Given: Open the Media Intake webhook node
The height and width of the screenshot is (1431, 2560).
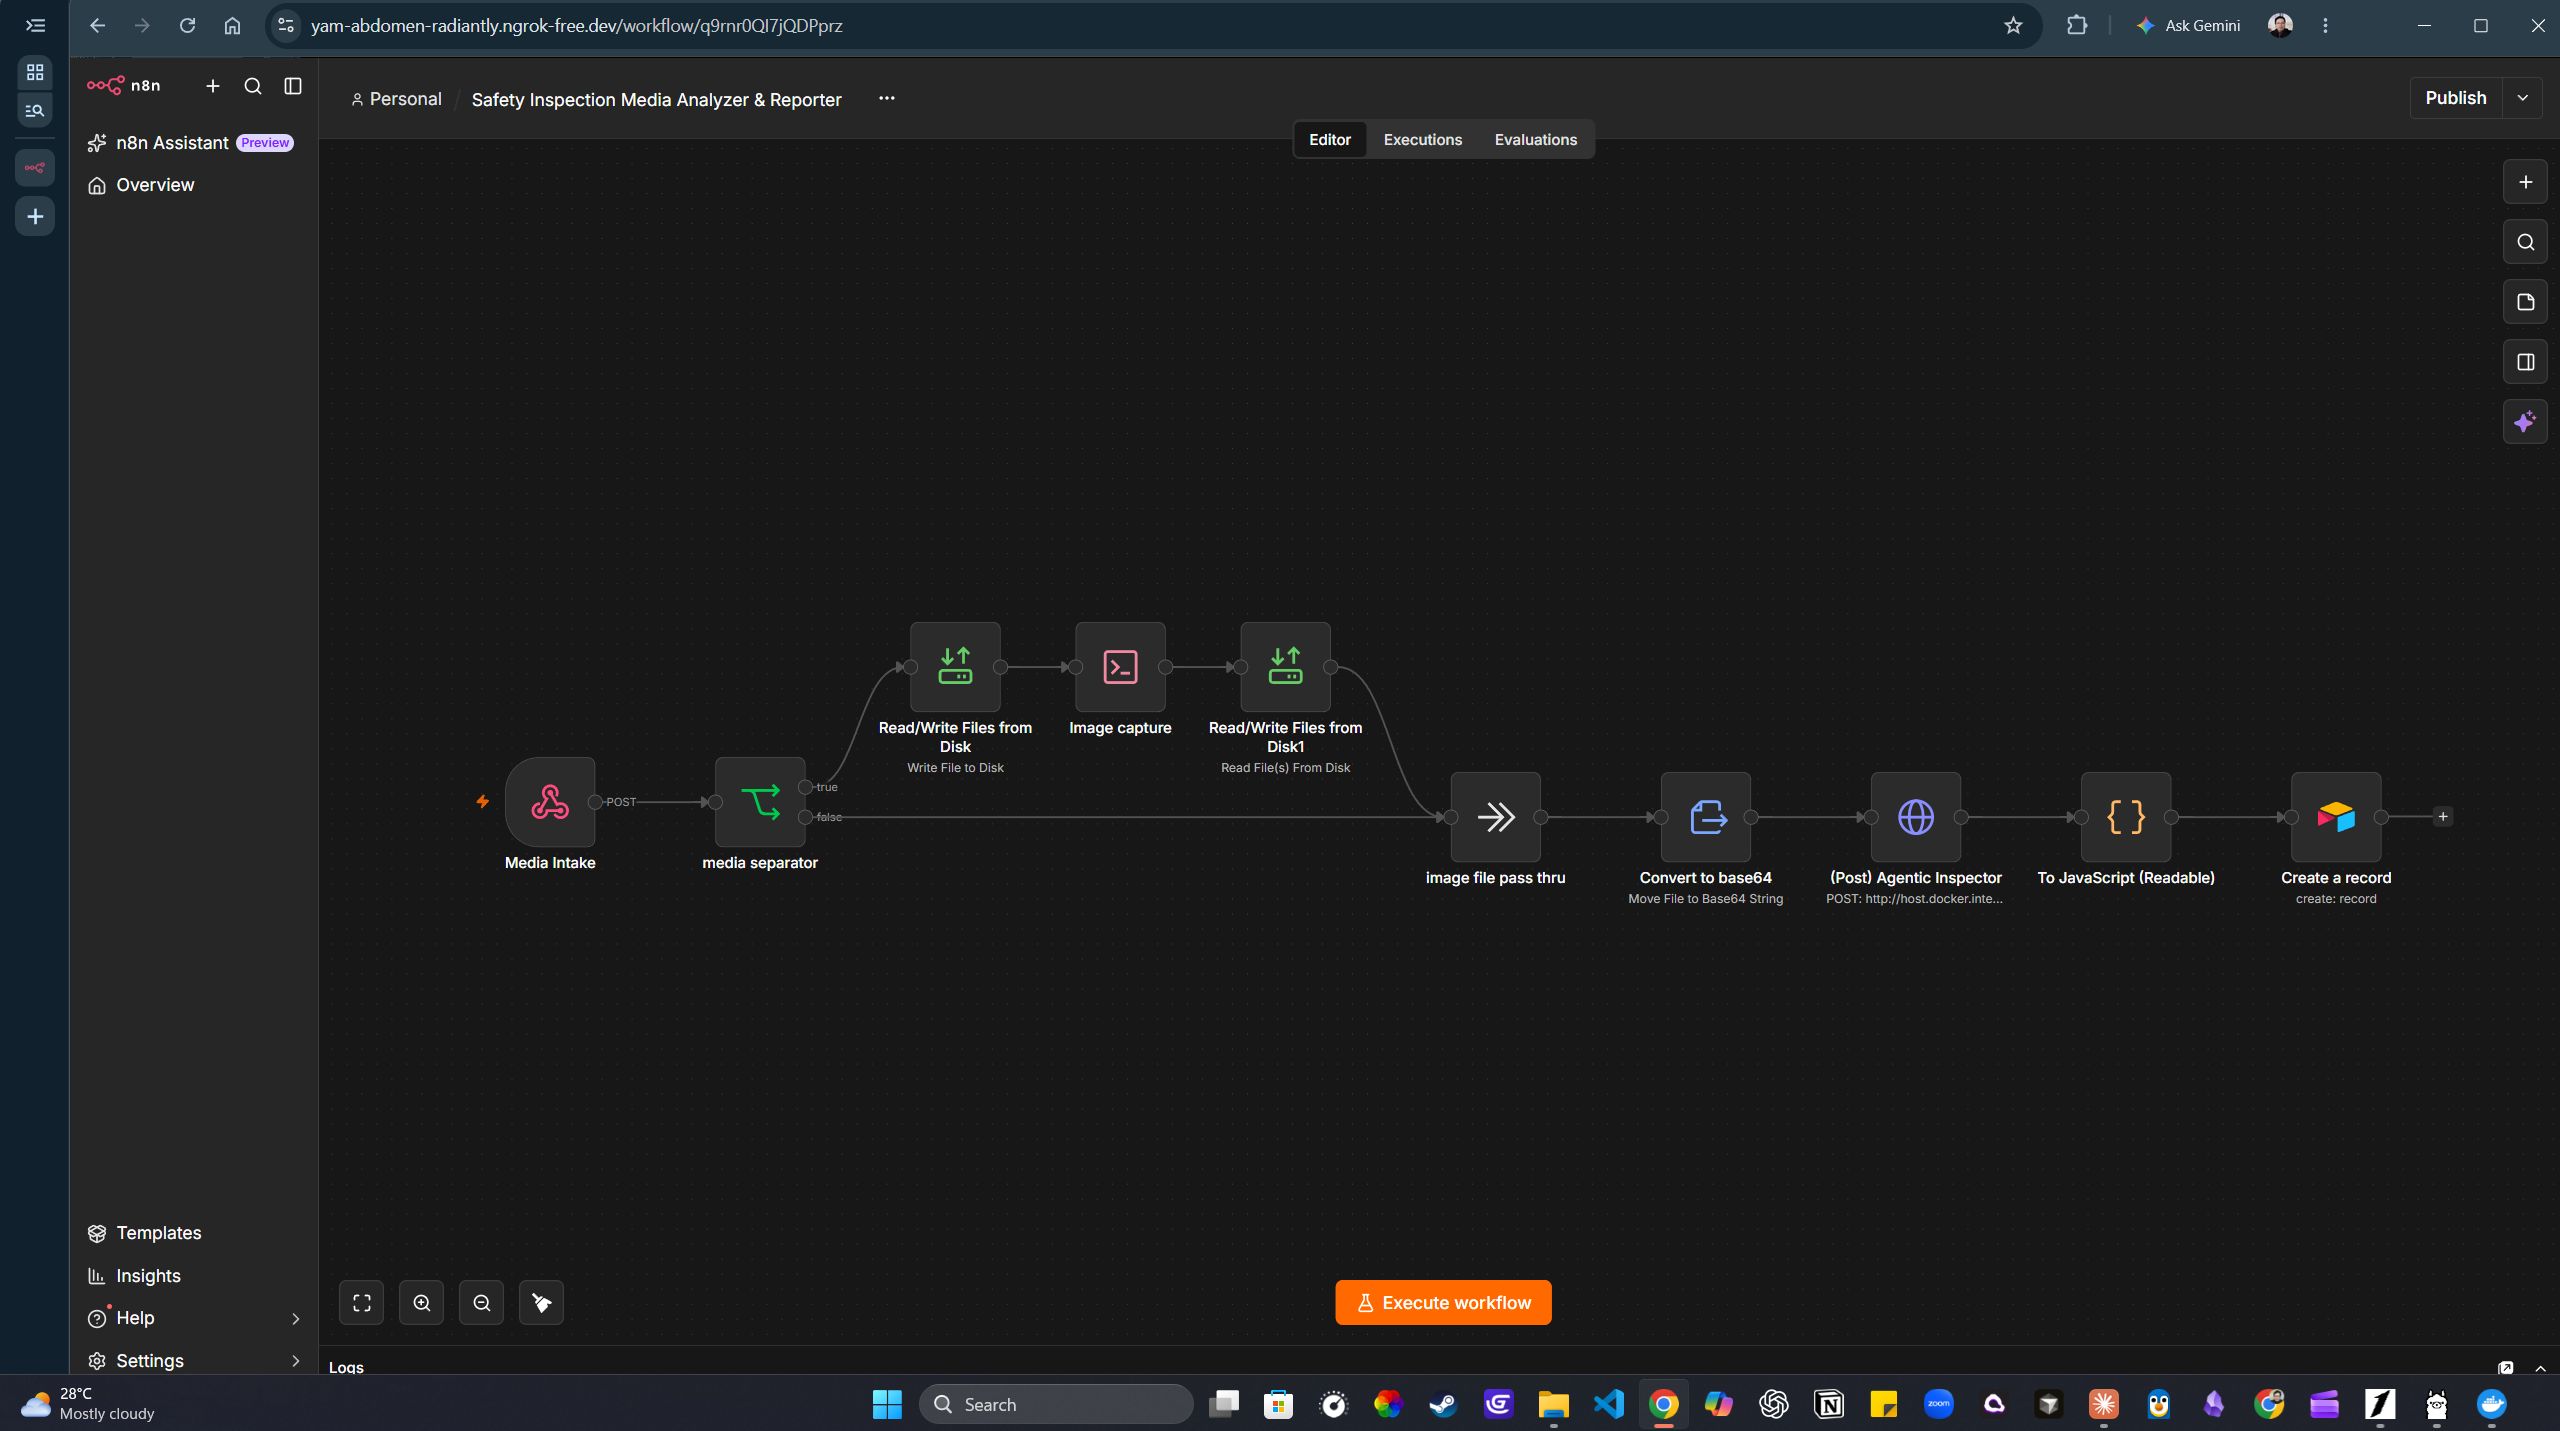Looking at the screenshot, I should (549, 802).
